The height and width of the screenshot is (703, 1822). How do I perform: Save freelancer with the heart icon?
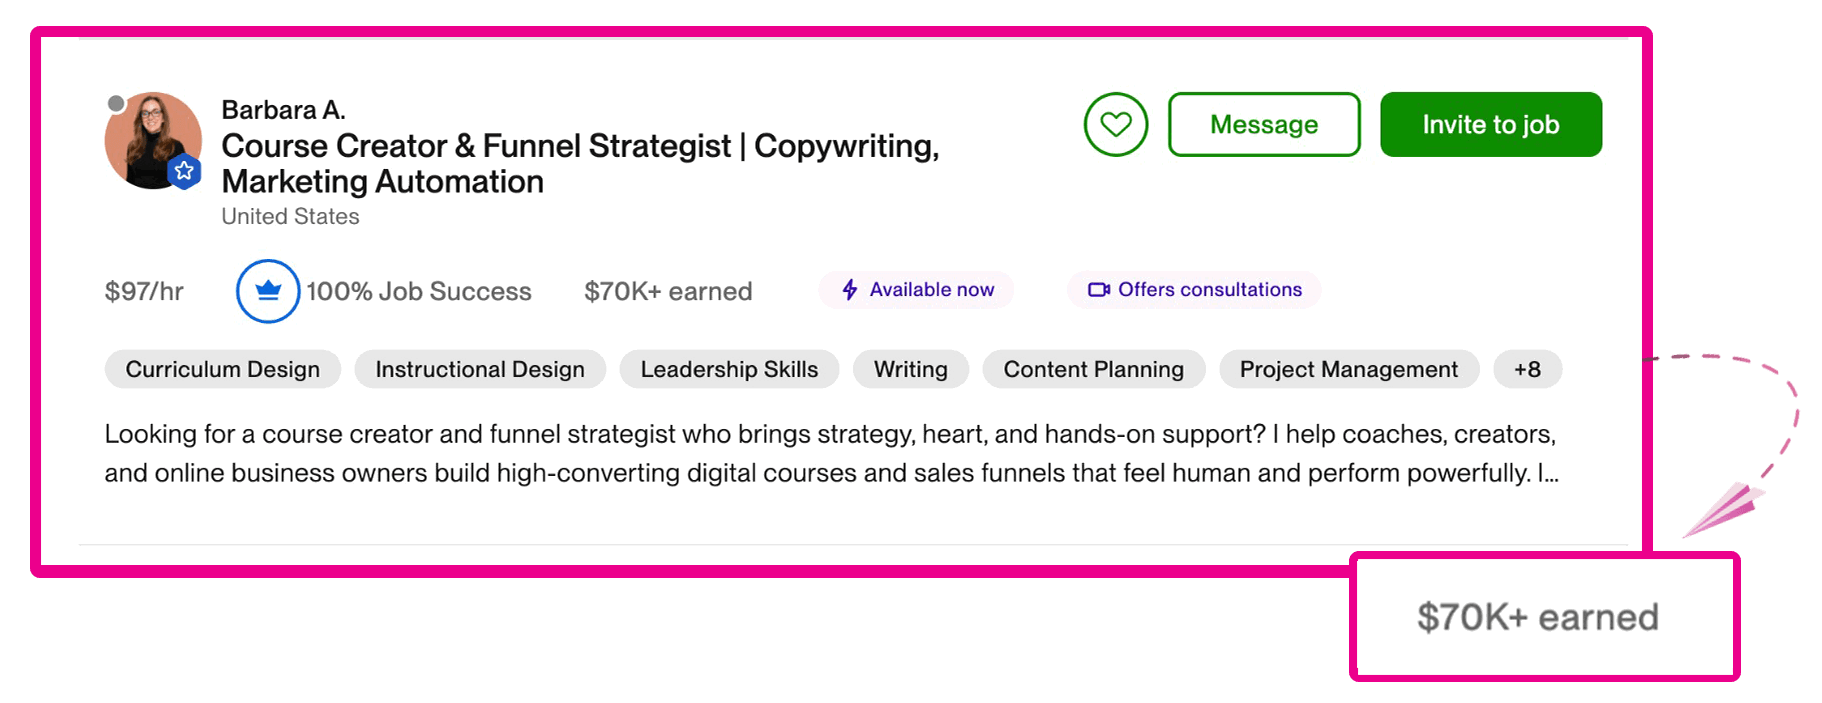1115,125
